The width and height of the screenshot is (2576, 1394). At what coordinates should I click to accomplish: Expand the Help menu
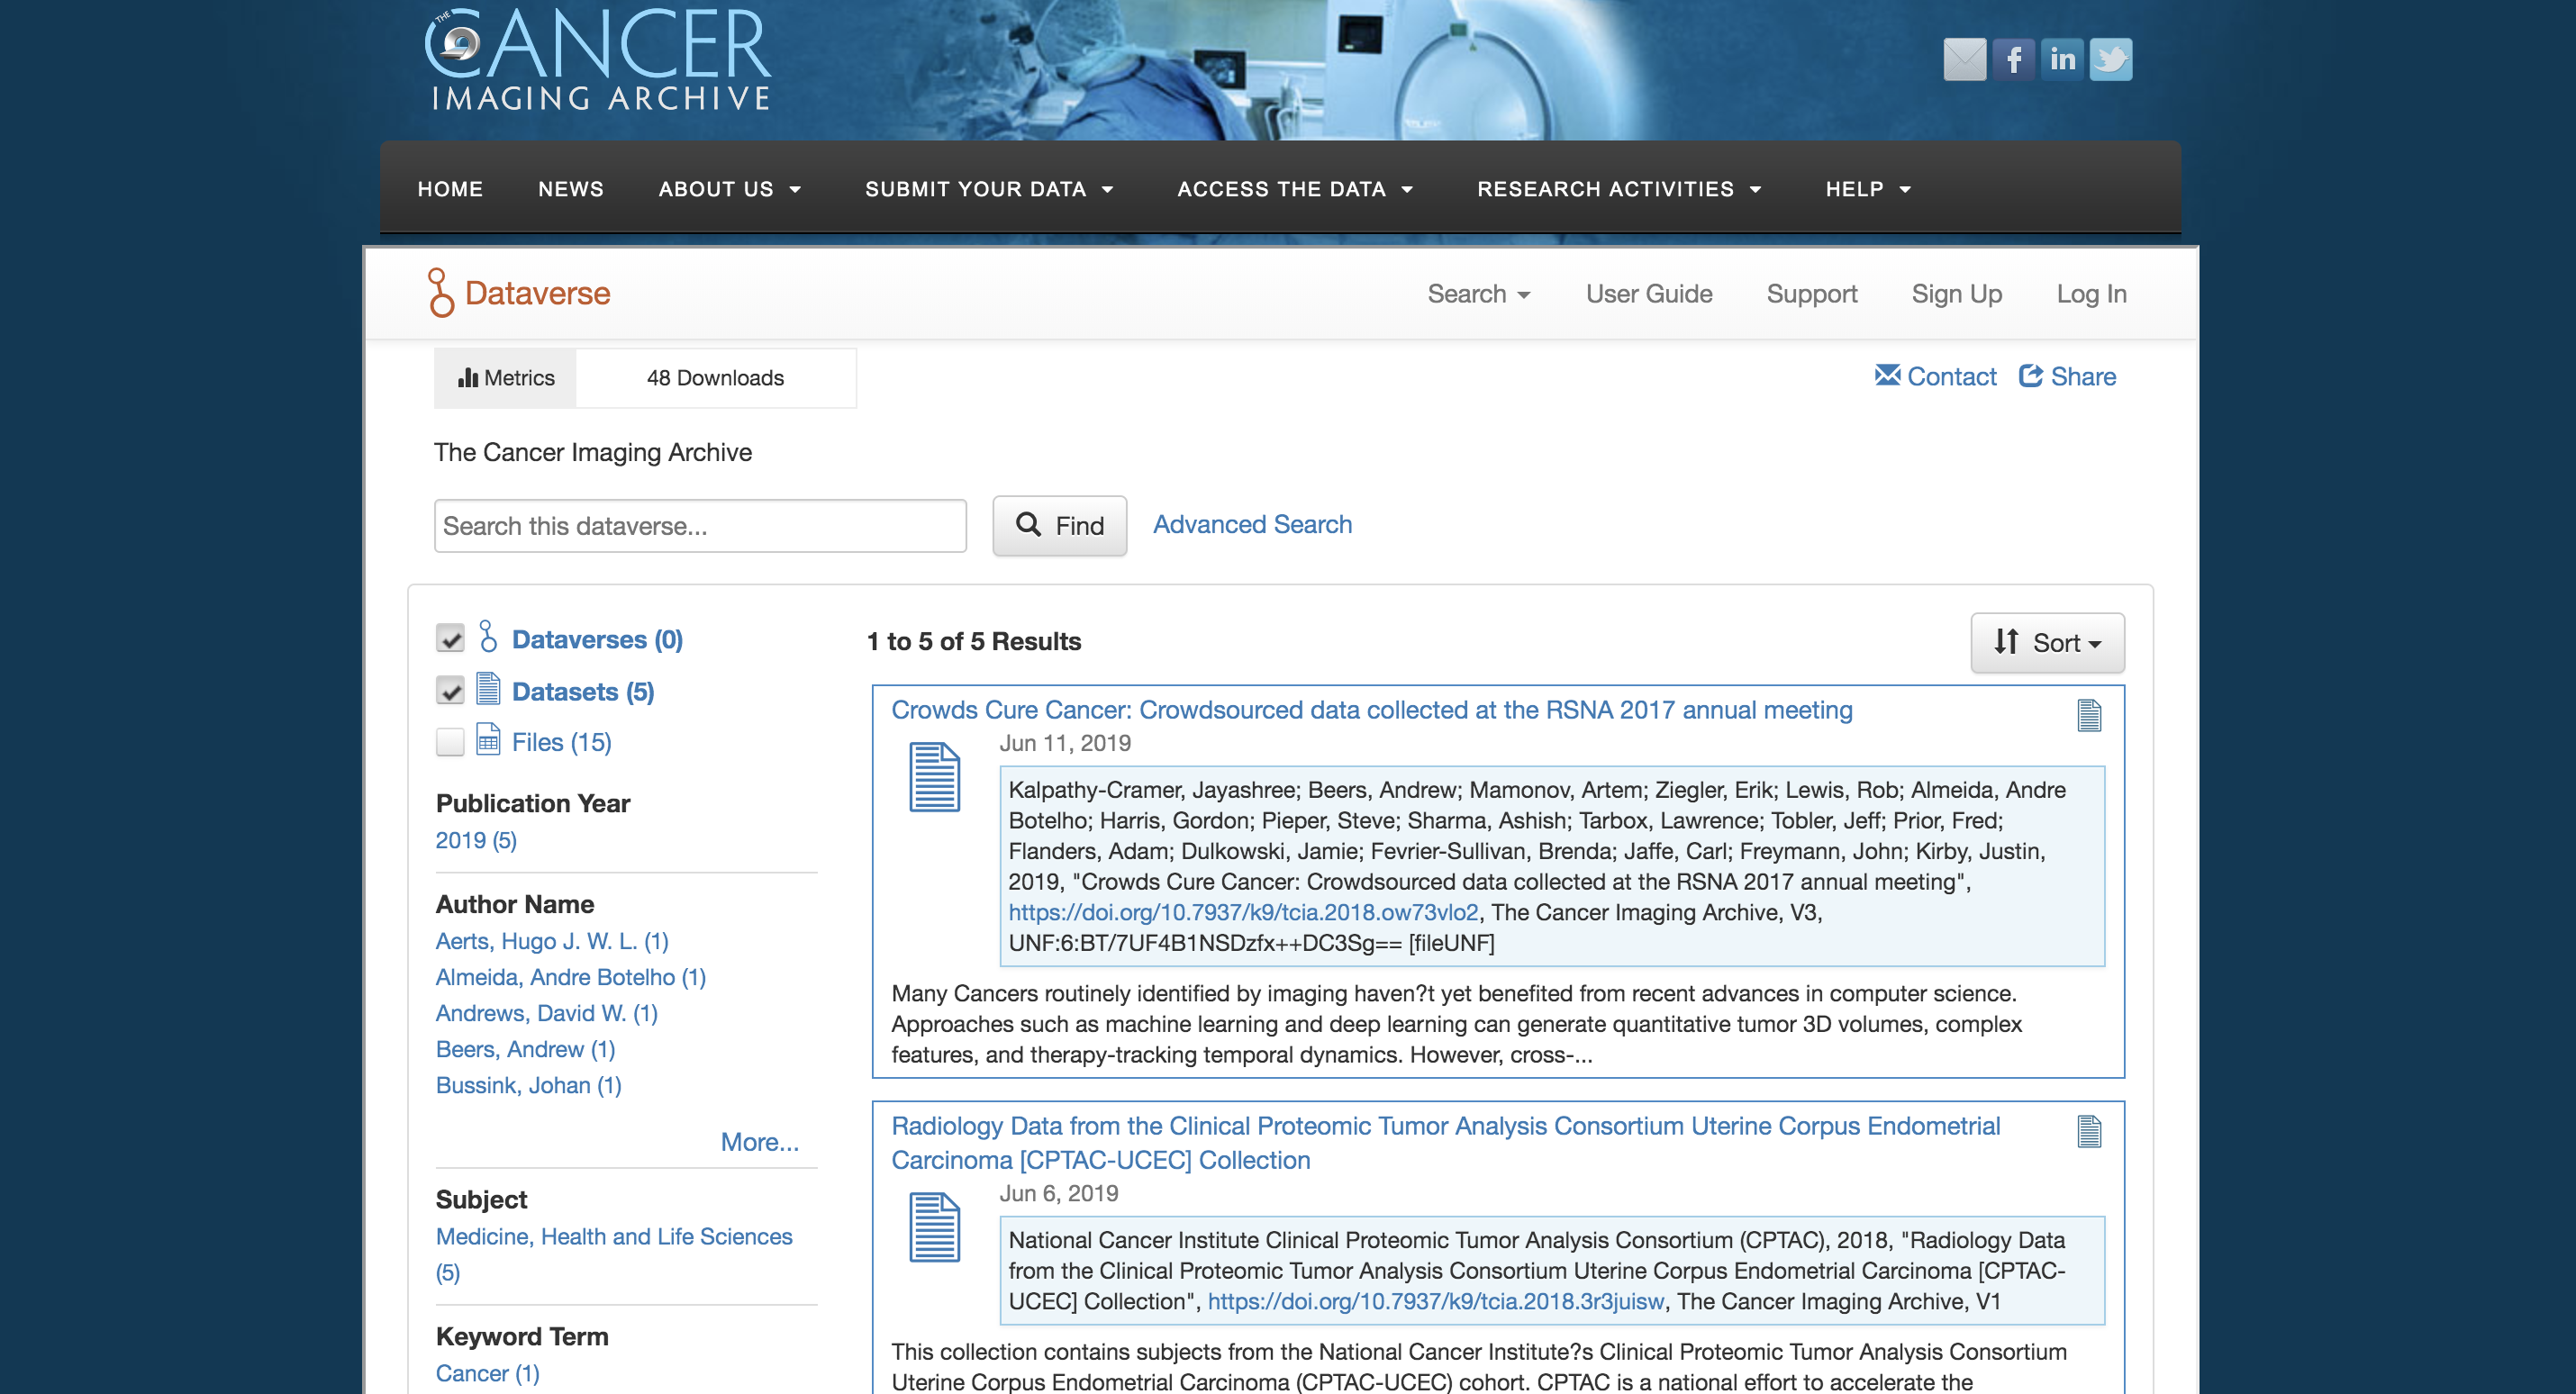(x=1868, y=189)
